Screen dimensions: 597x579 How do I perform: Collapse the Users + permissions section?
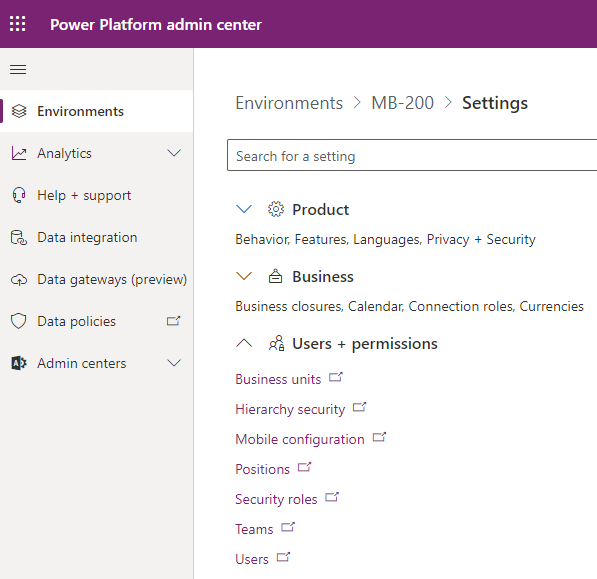click(244, 343)
